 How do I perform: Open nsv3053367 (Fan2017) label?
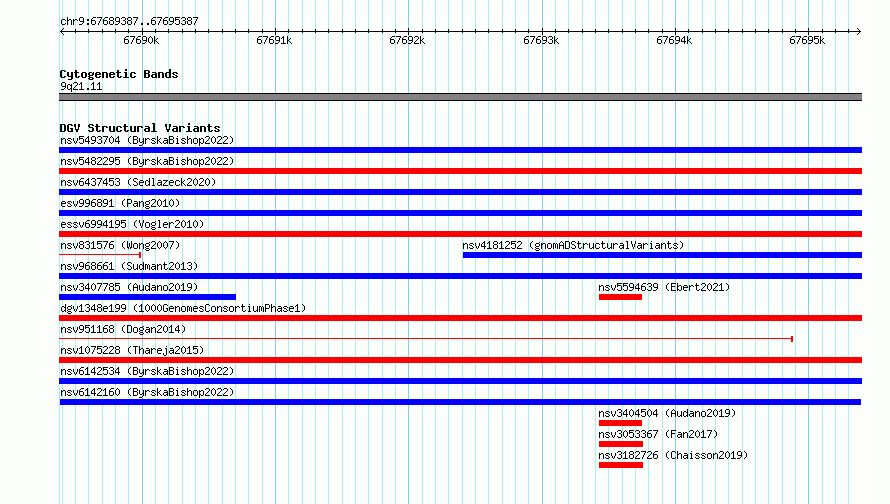[x=658, y=434]
